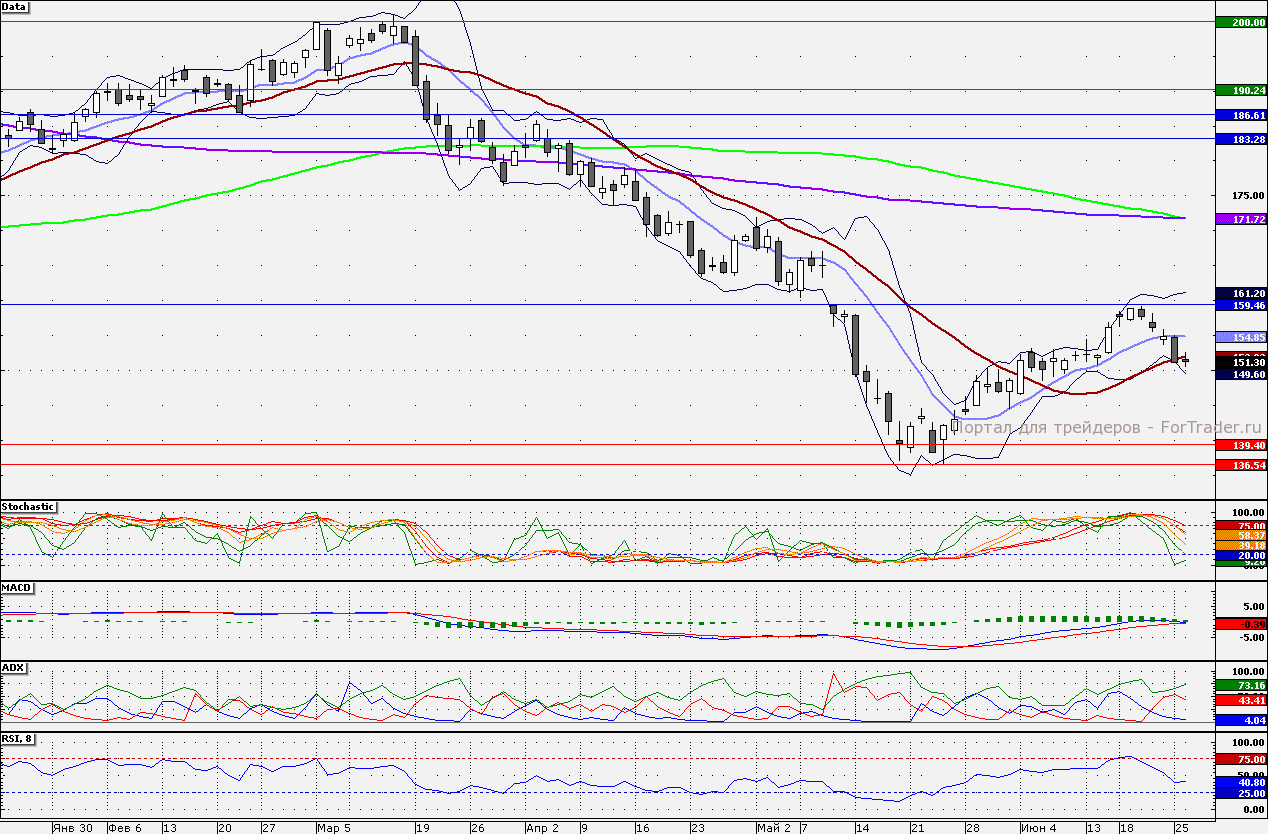Select the blue 183.28 price tag

click(x=1240, y=139)
